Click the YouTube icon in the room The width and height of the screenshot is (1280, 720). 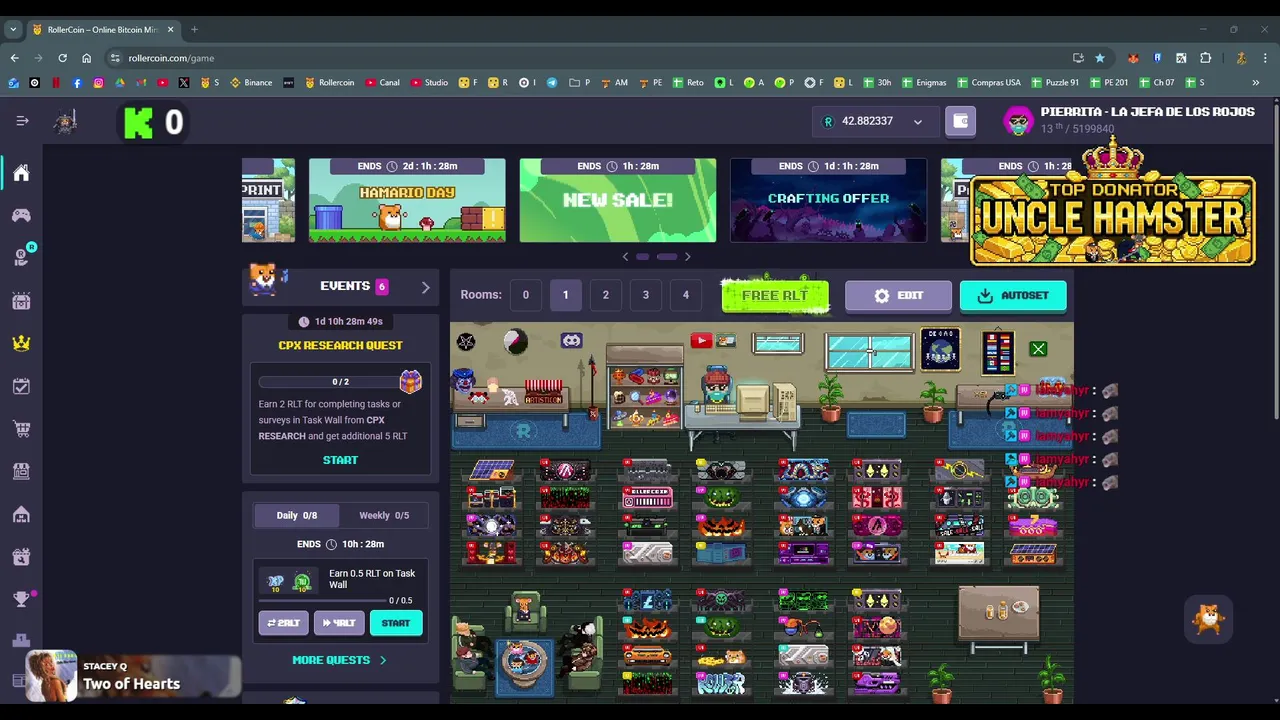(700, 341)
